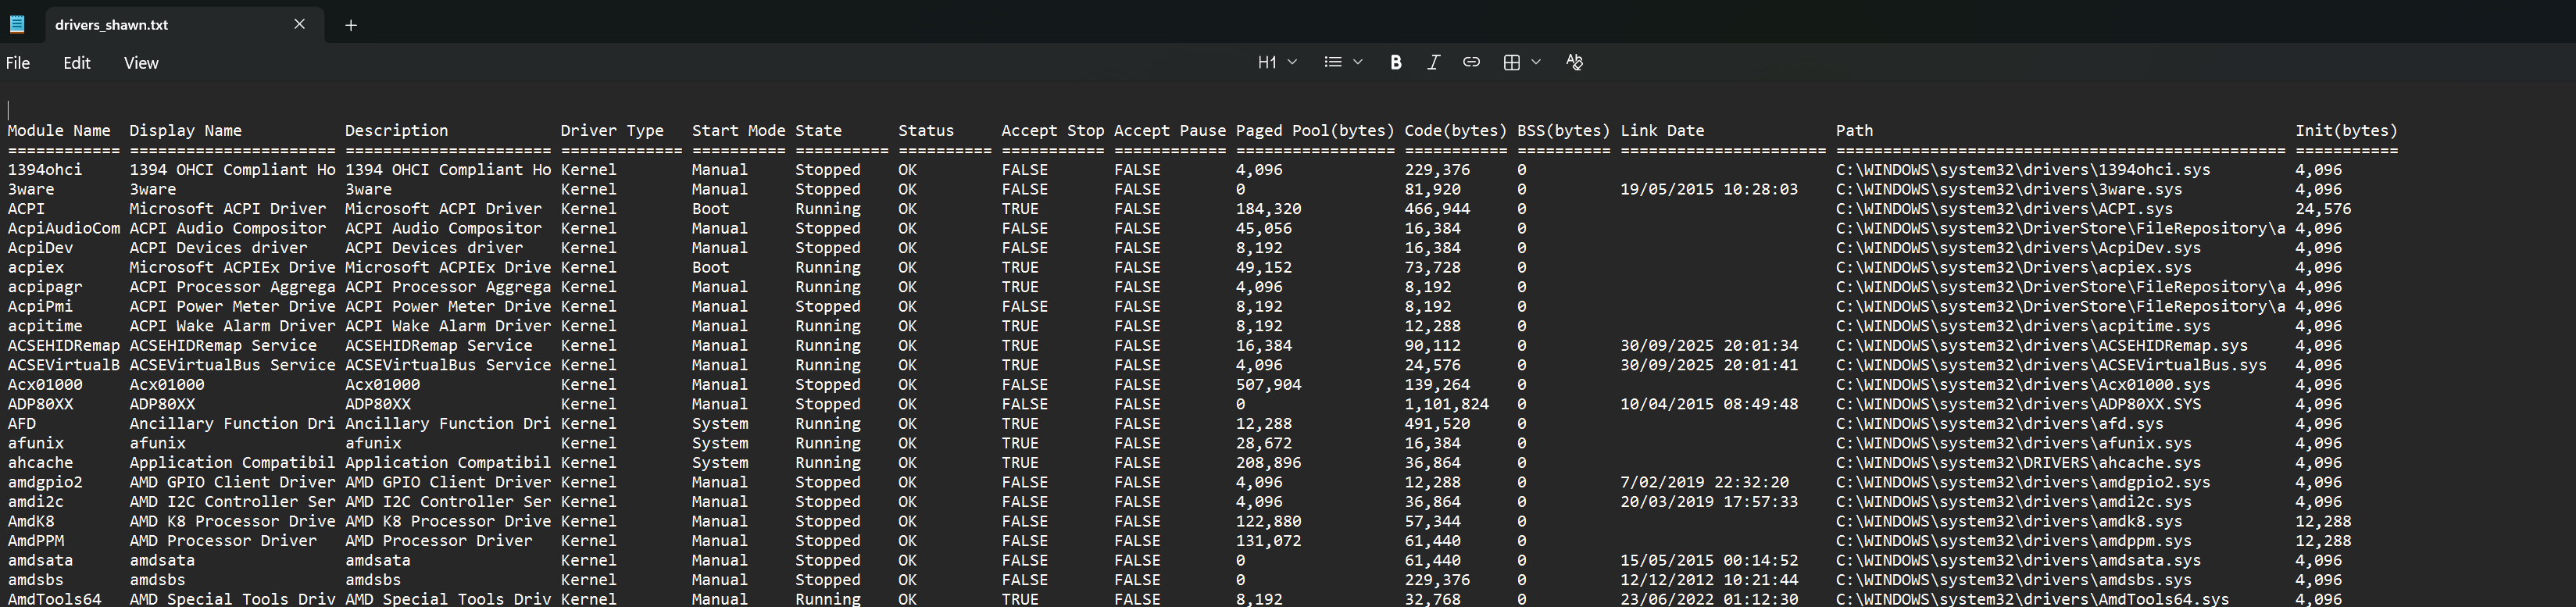Click the path ending in ADP80XX.SYS
This screenshot has width=2576, height=607.
coord(2018,405)
